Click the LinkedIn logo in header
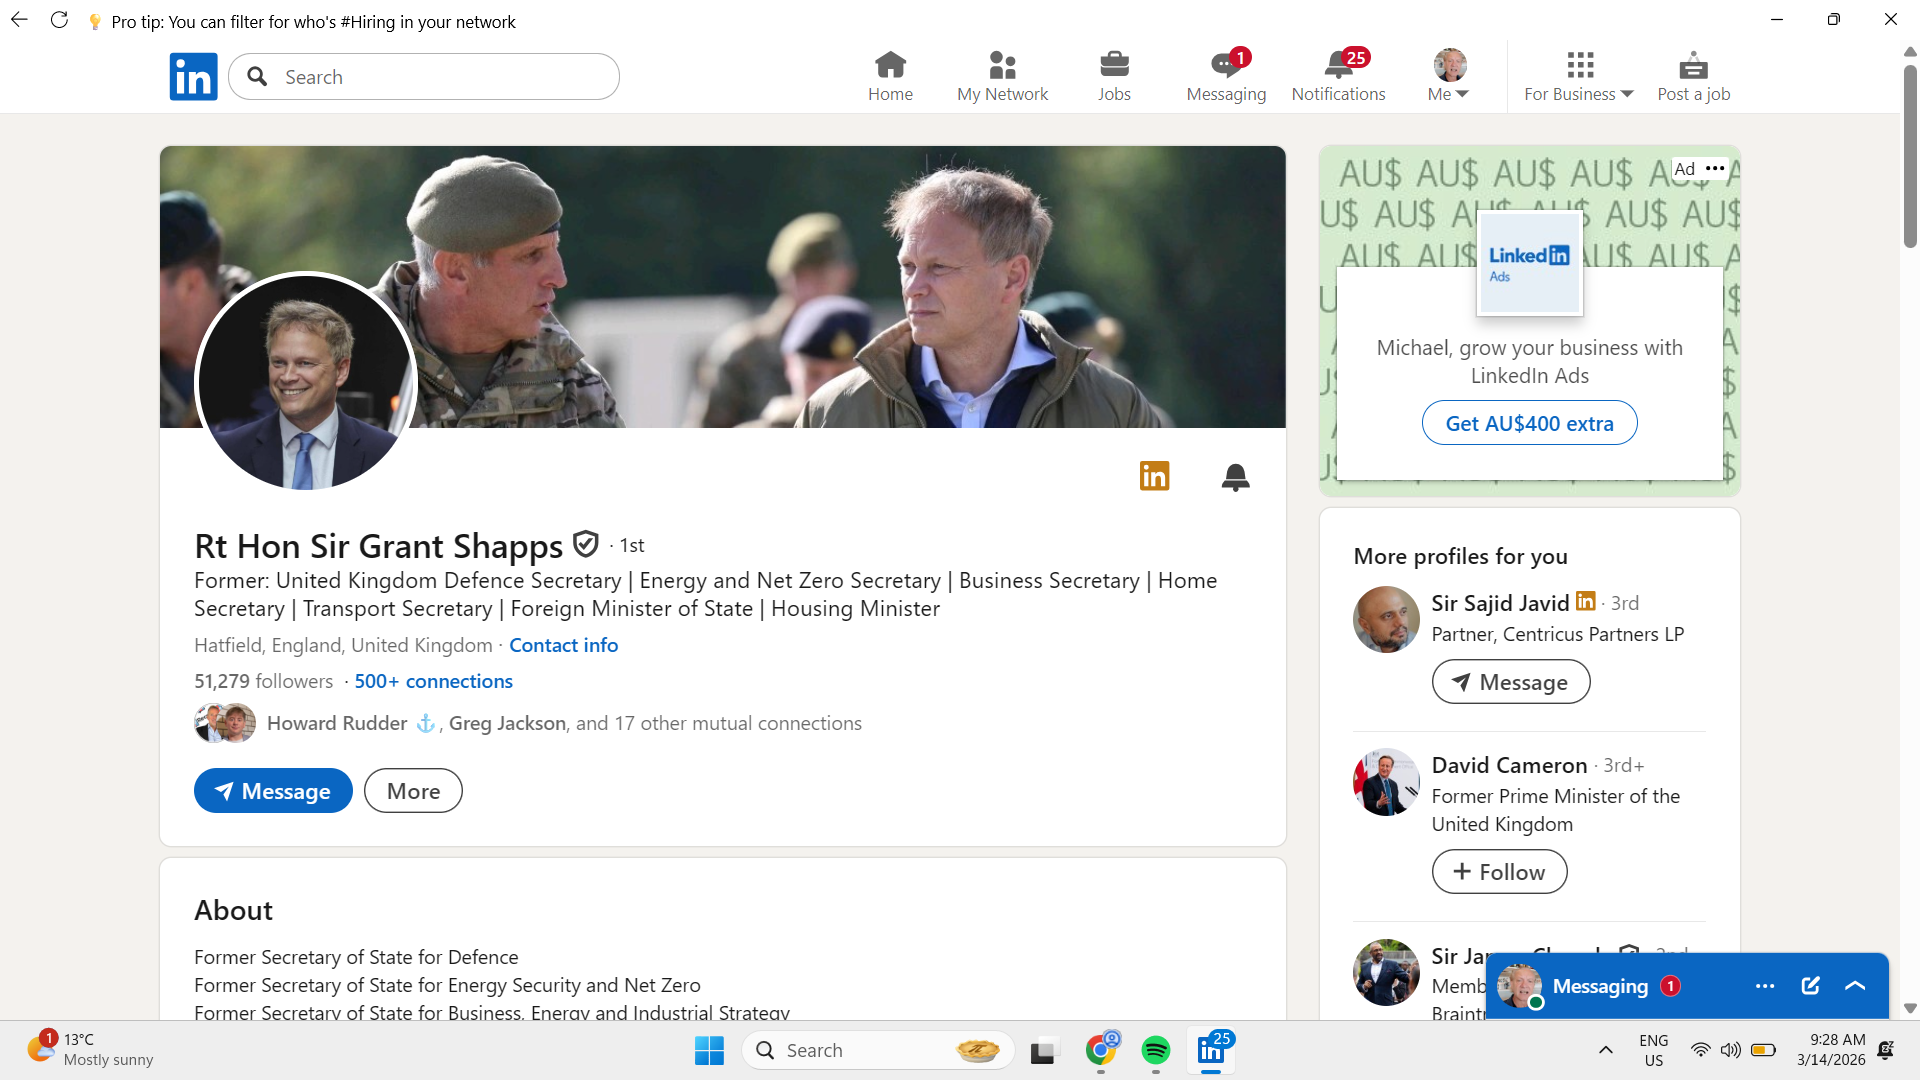1920x1080 pixels. (x=193, y=77)
